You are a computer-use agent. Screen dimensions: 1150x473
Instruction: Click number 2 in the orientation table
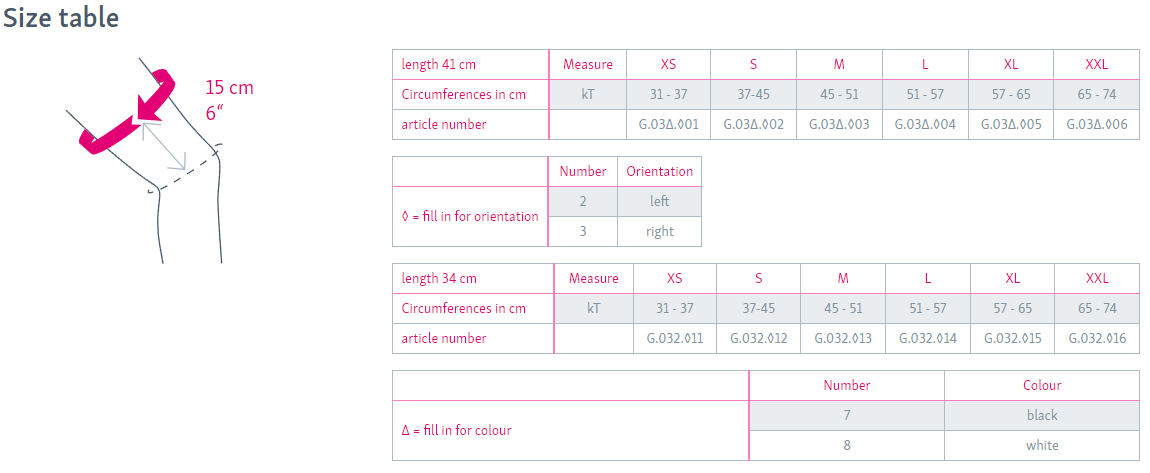point(582,201)
